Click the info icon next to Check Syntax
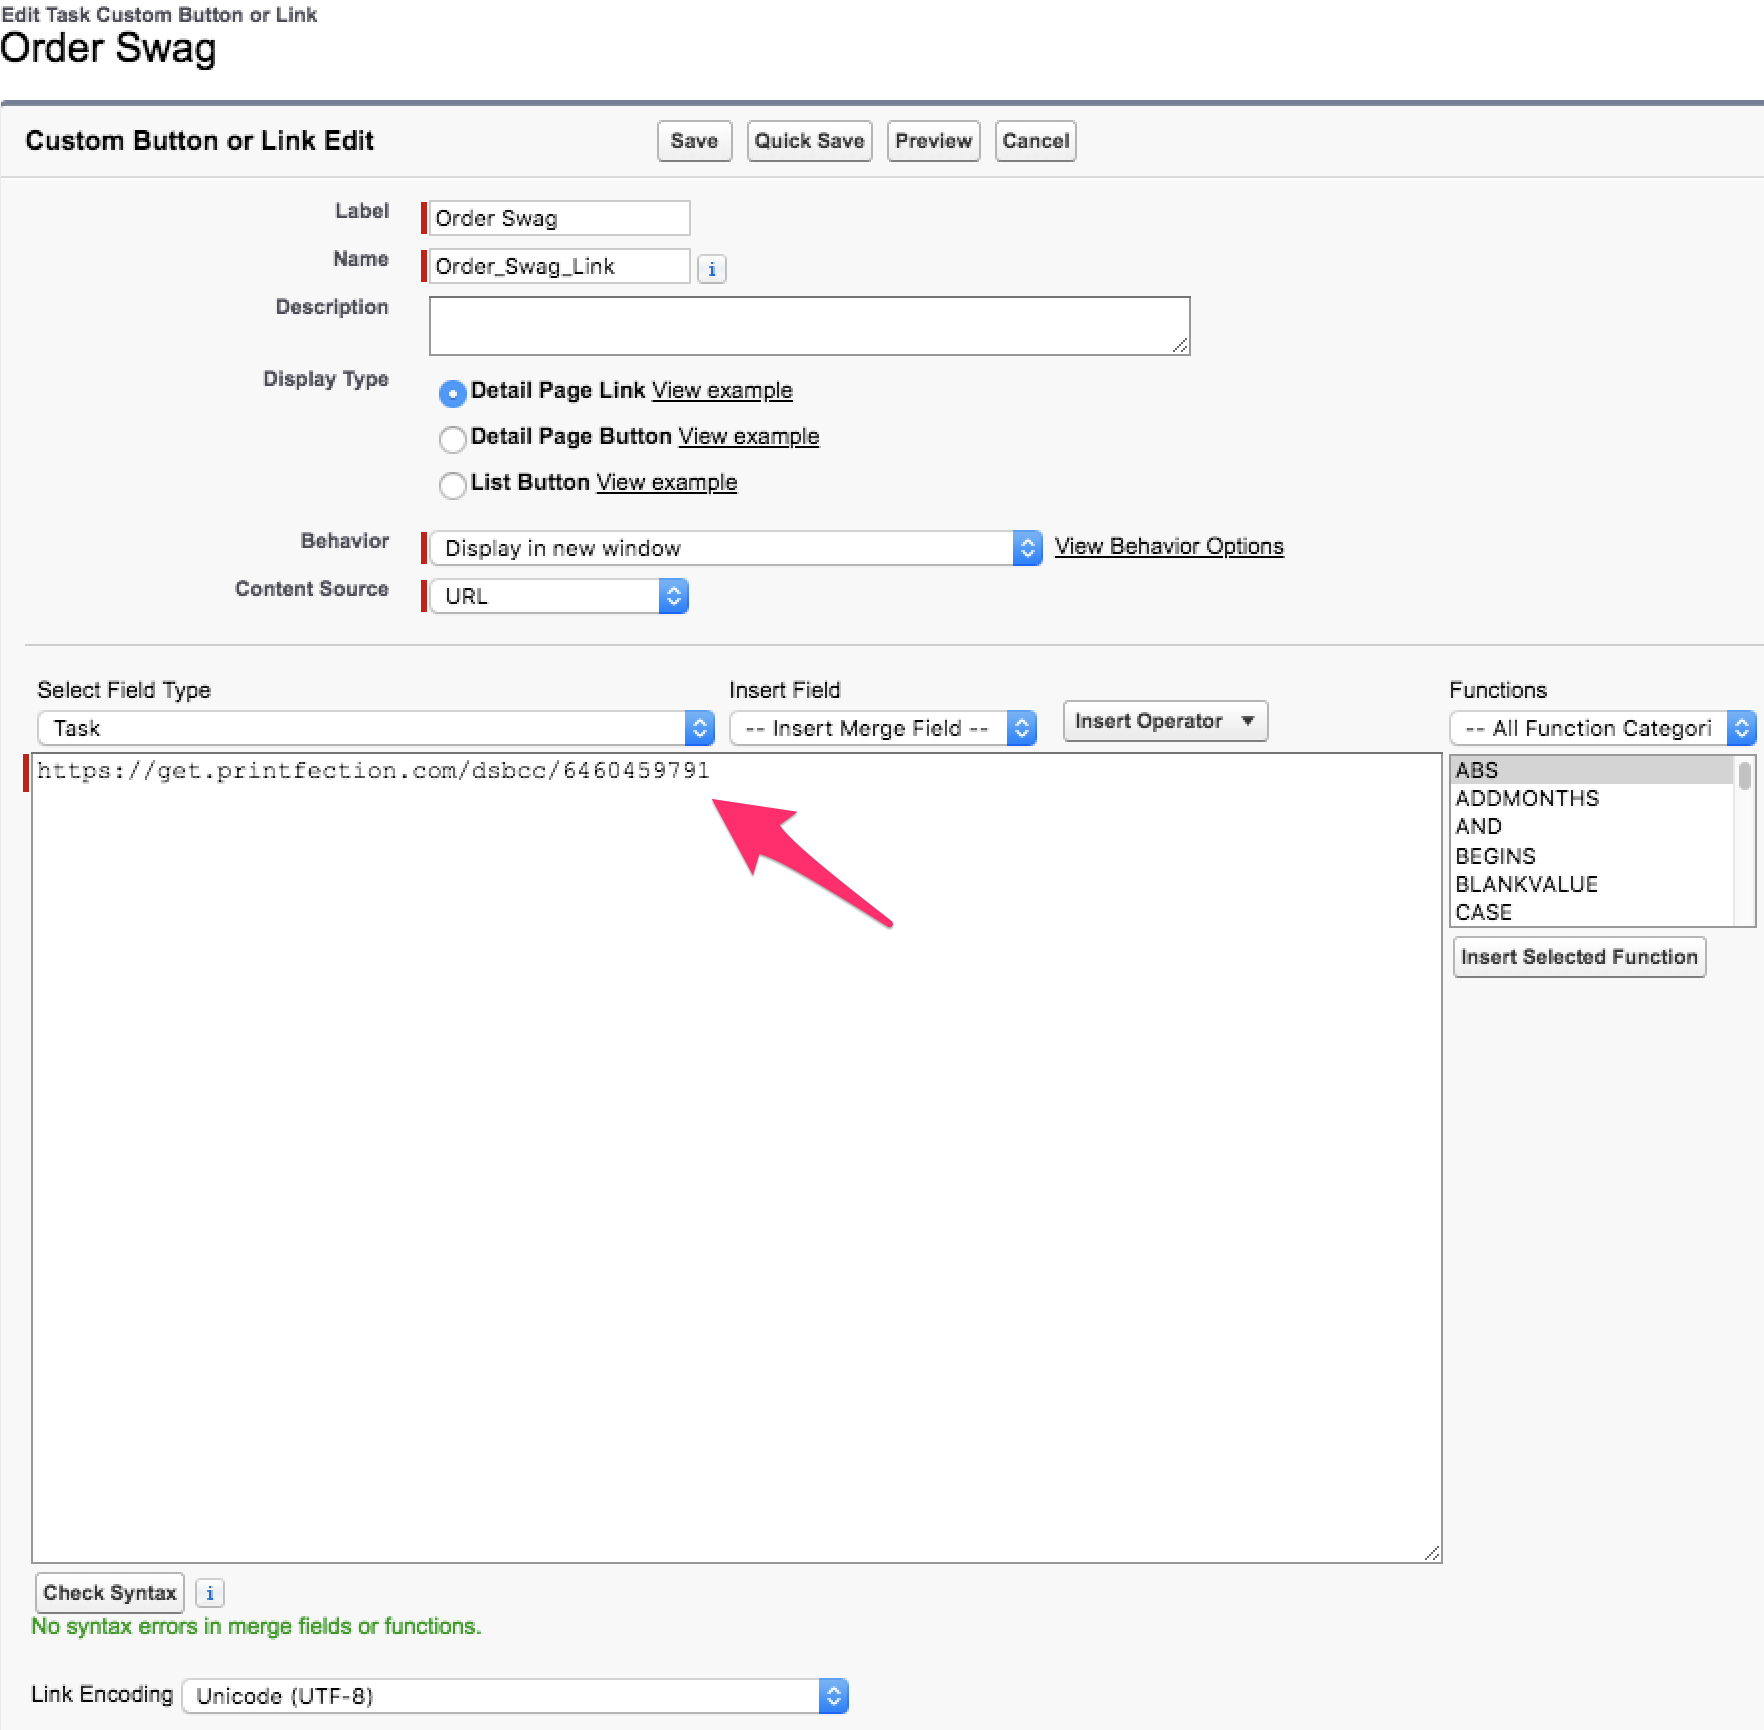This screenshot has height=1730, width=1764. [209, 1592]
